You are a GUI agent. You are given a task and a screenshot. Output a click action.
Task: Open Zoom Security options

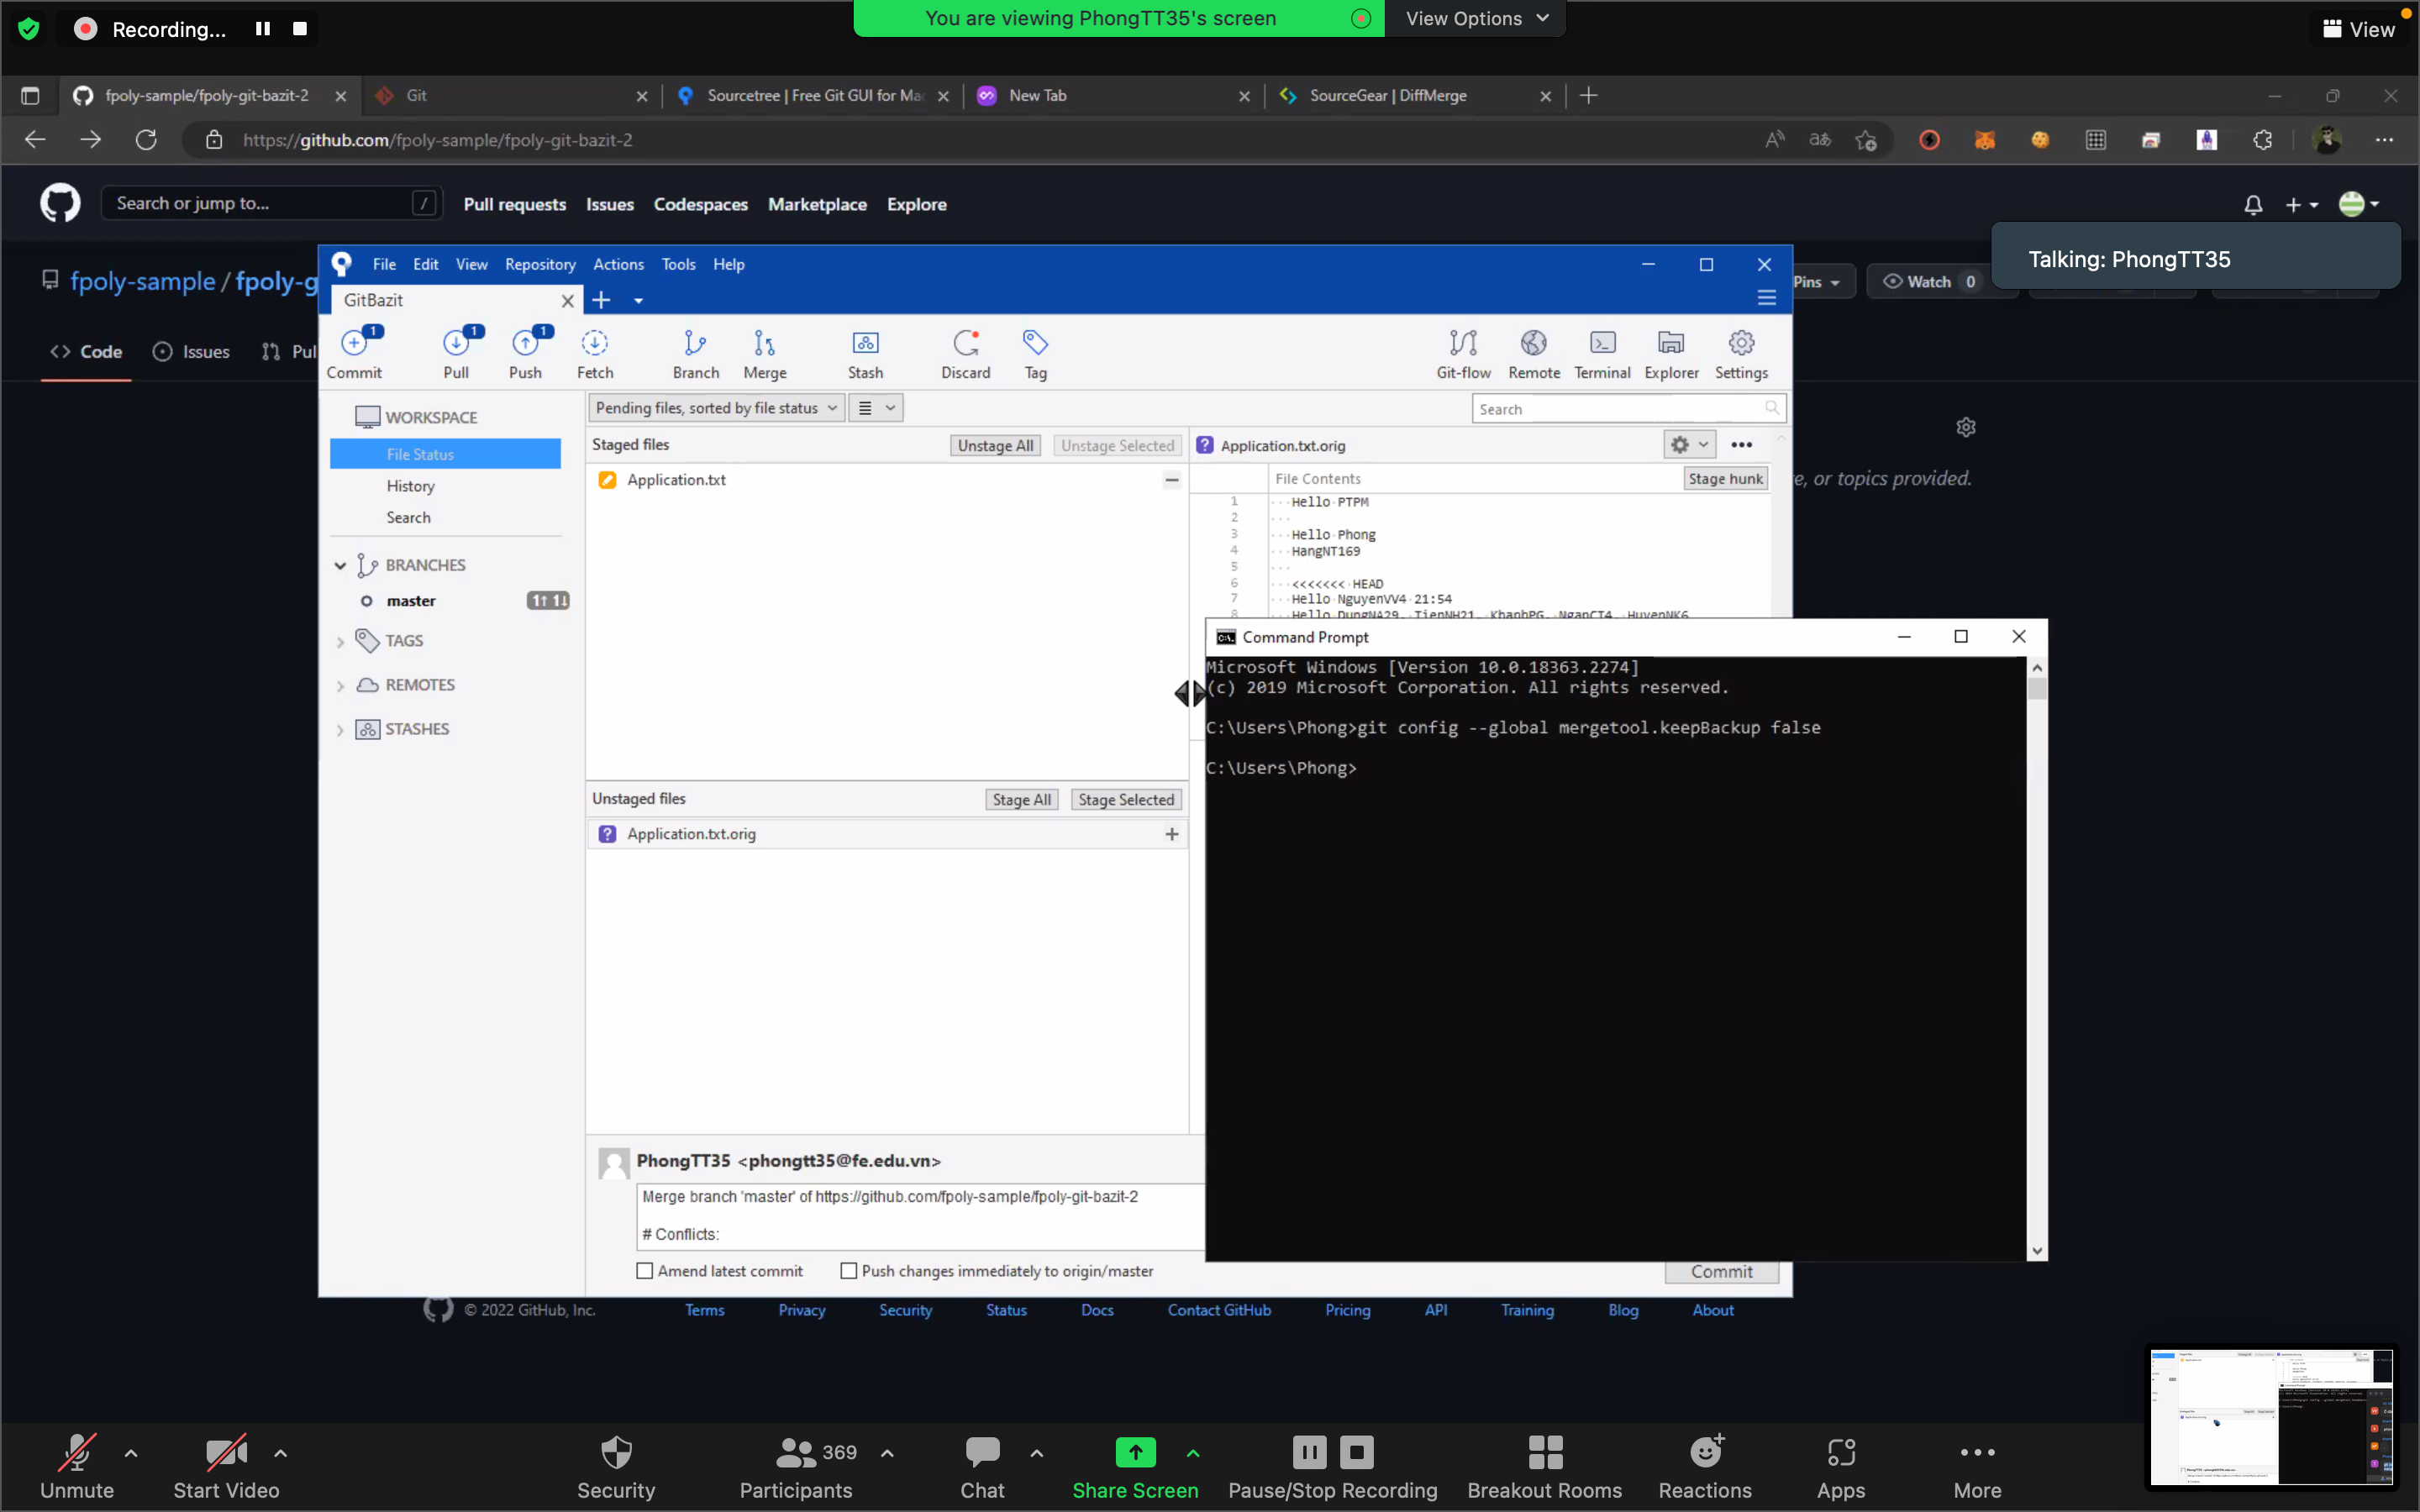616,1467
